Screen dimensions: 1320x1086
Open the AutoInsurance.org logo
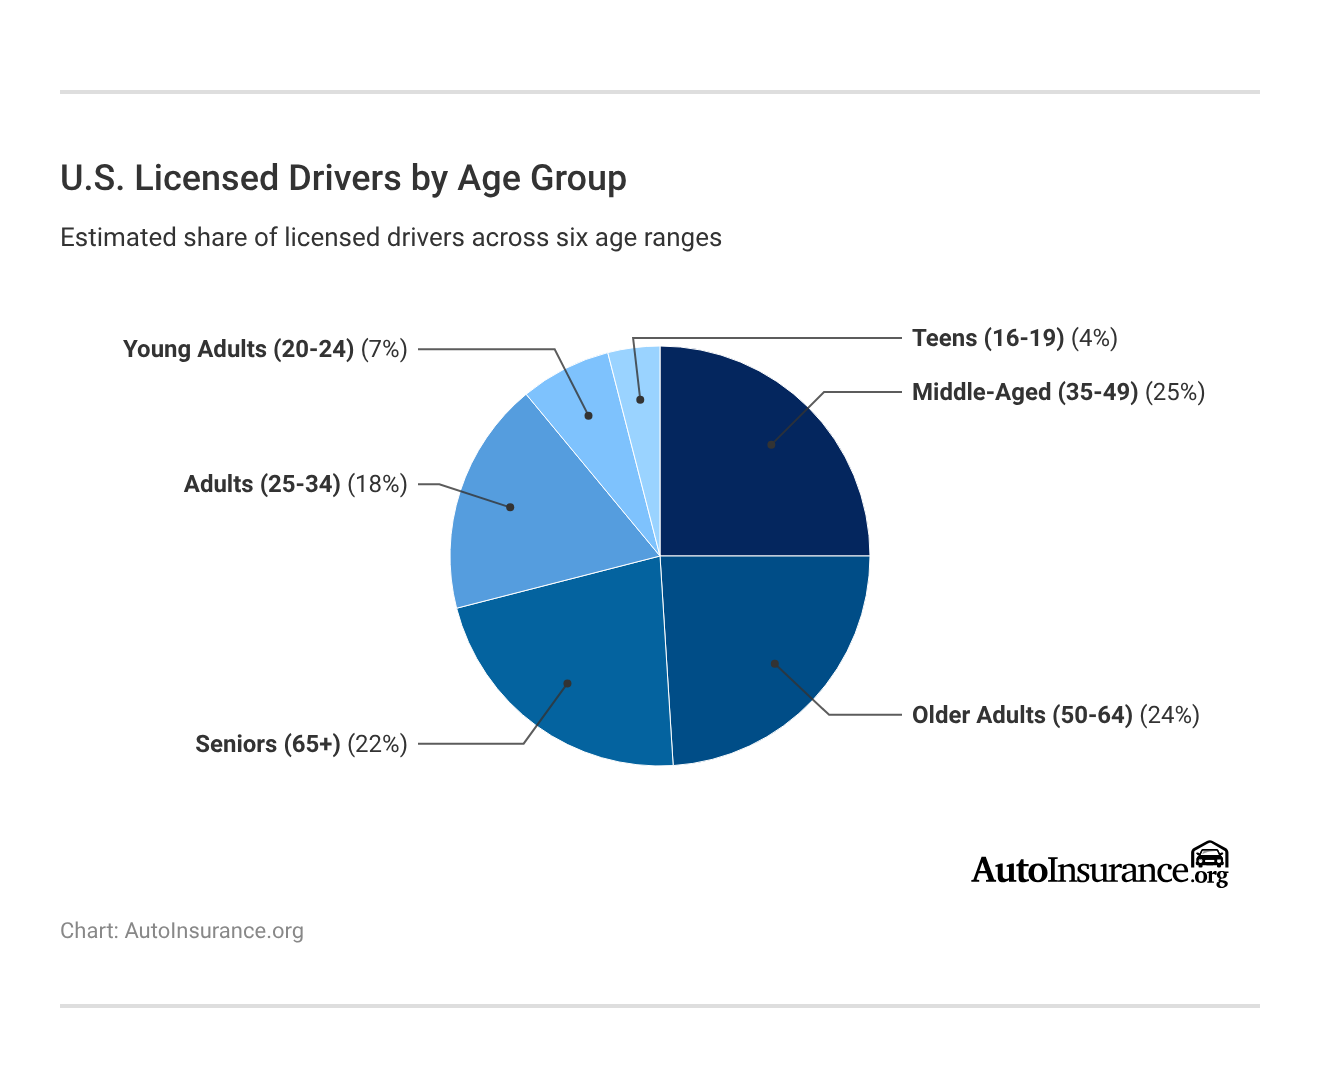[1100, 864]
